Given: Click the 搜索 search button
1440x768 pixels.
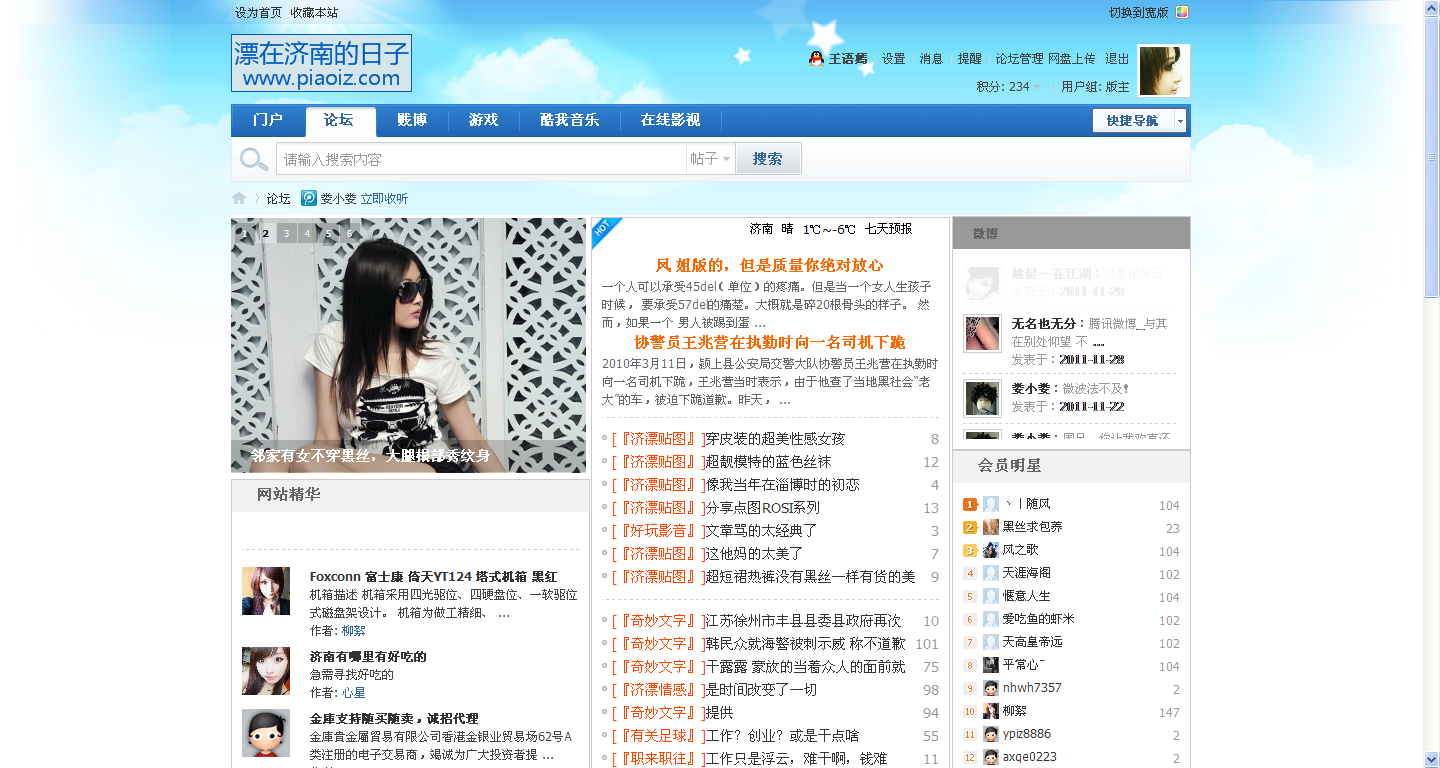Looking at the screenshot, I should [x=768, y=159].
